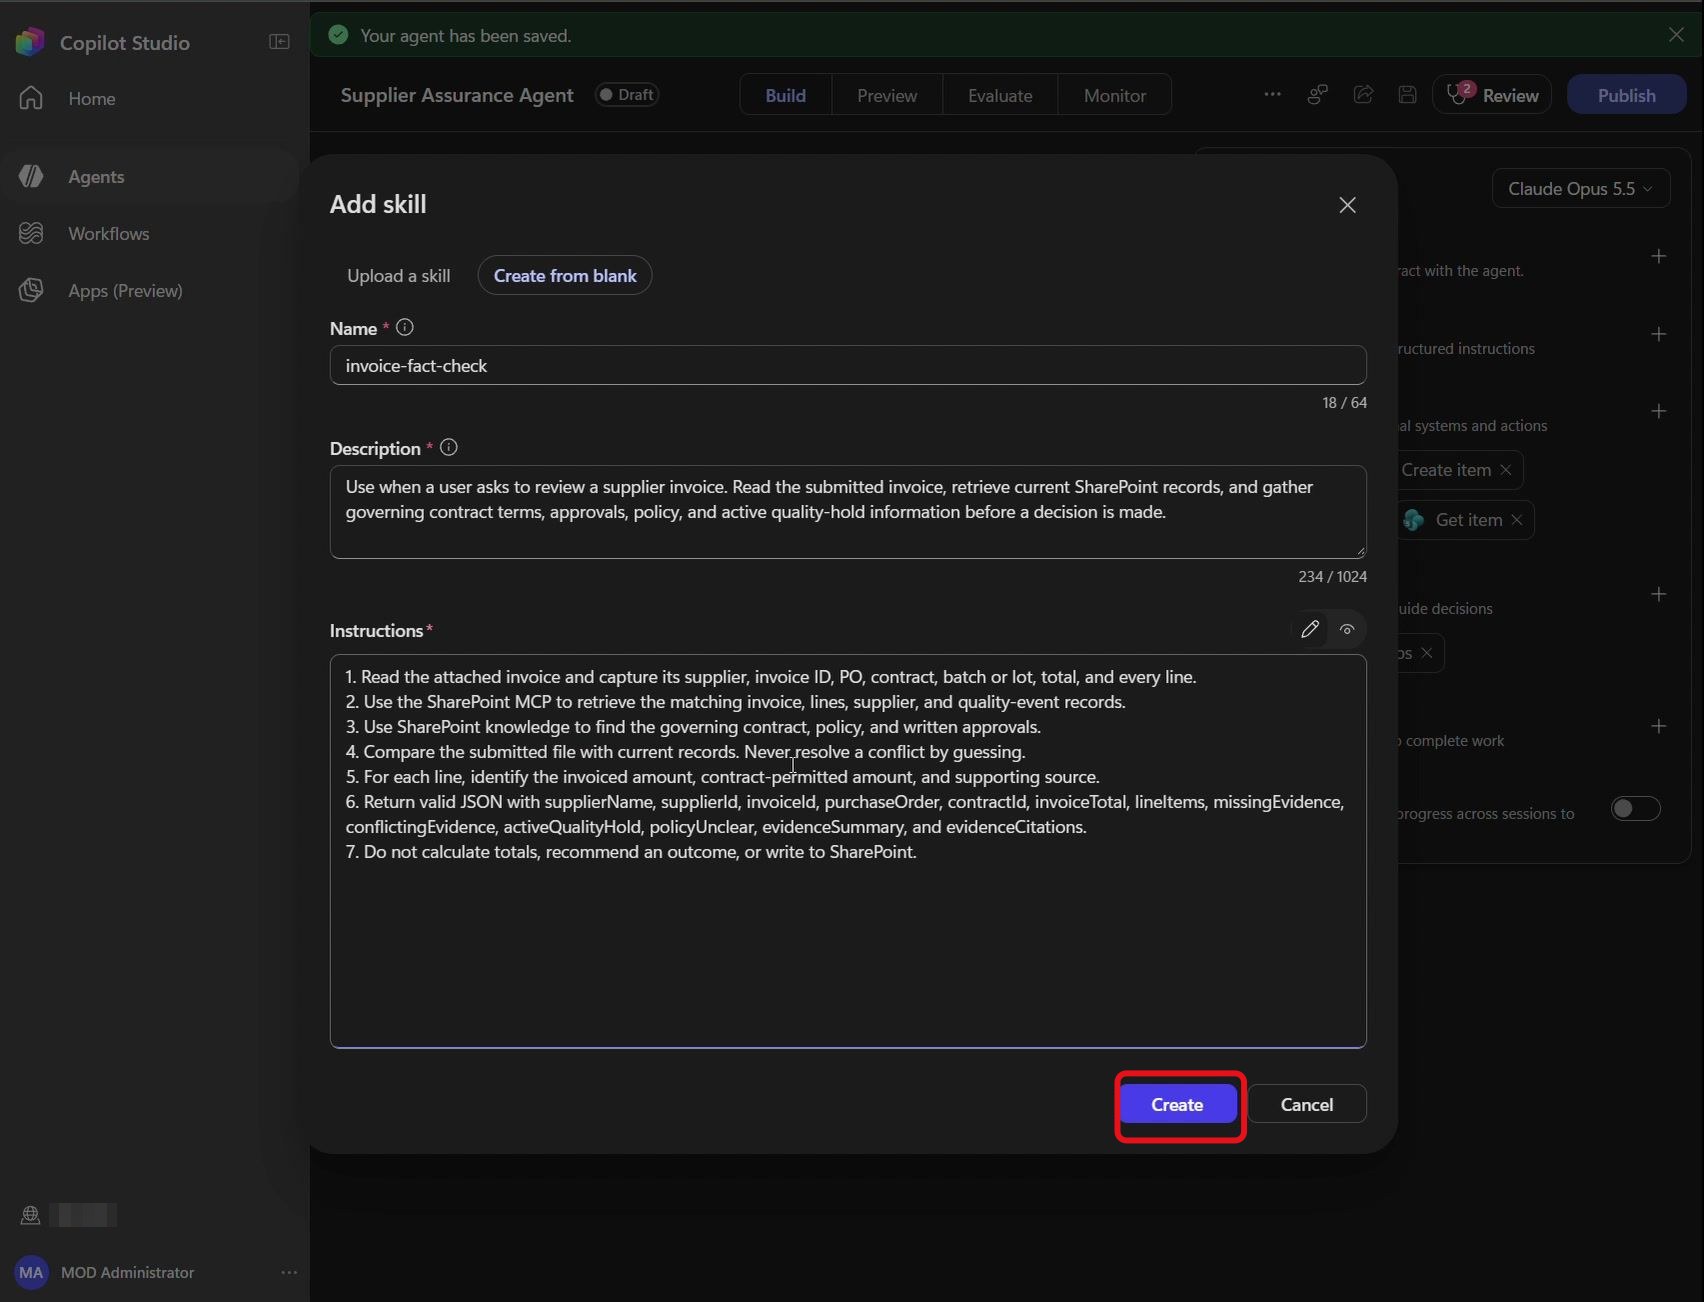Switch to the Evaluate tab

coord(1000,95)
